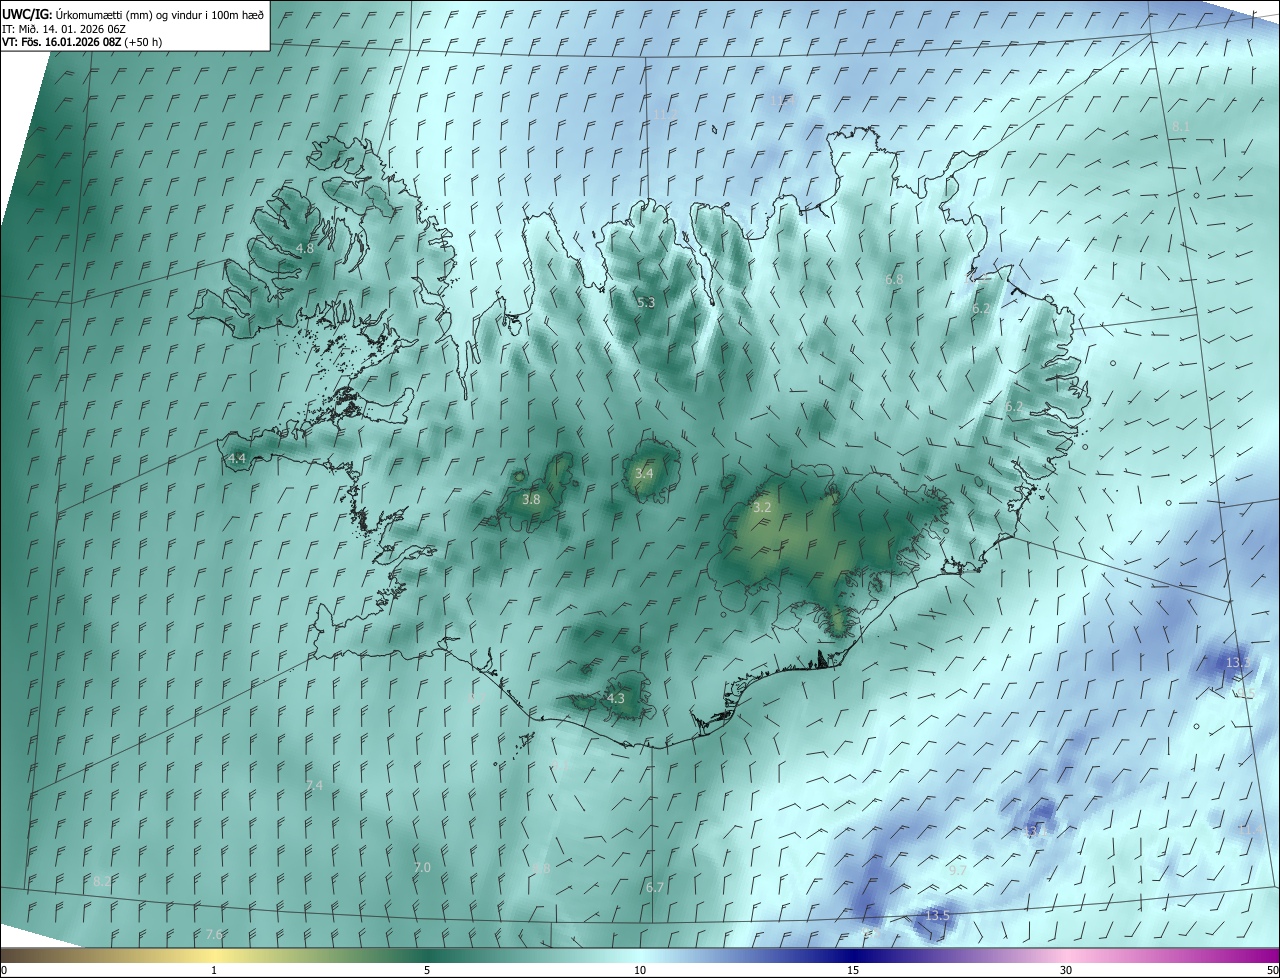Click the 1 tick on the color bar
This screenshot has height=978, width=1280.
coord(214,970)
